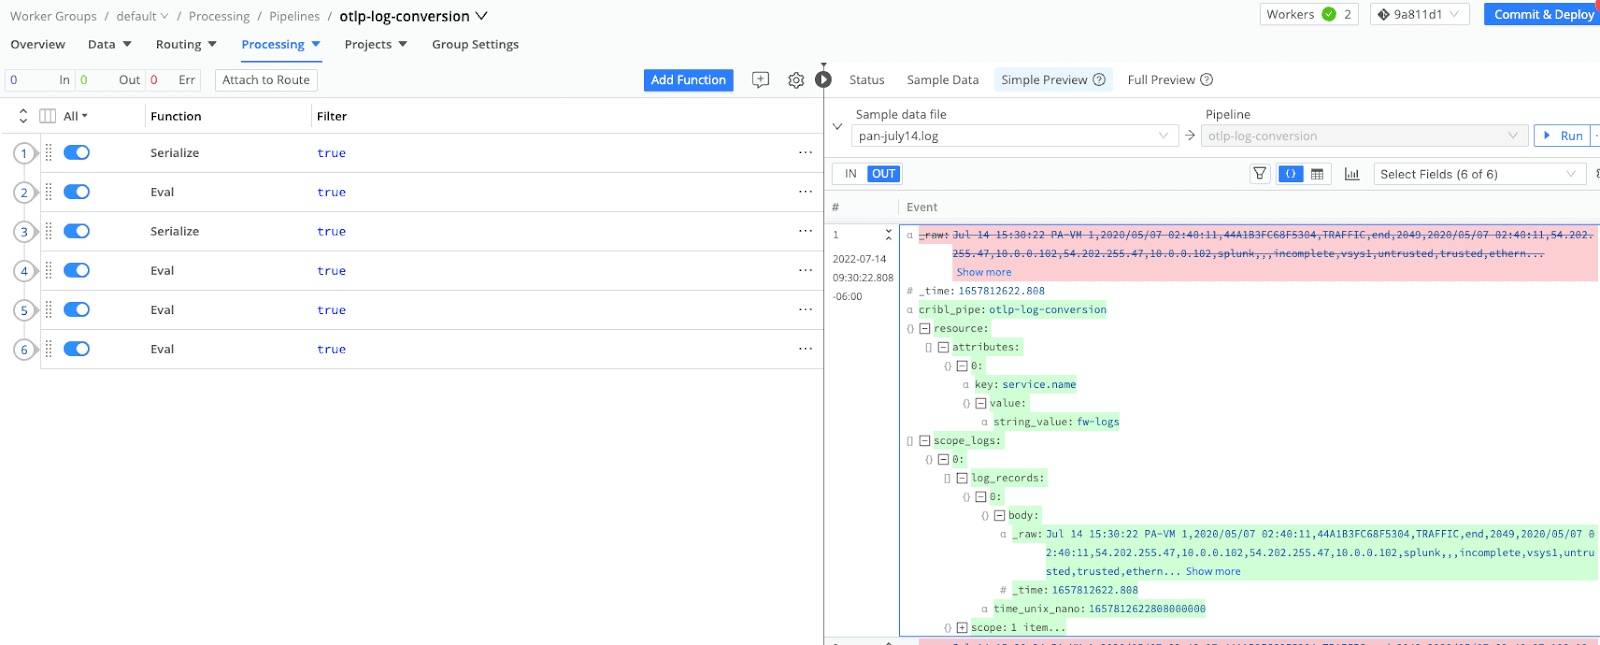Open the Sample data file dropdown
Viewport: 1600px width, 645px height.
(1014, 136)
